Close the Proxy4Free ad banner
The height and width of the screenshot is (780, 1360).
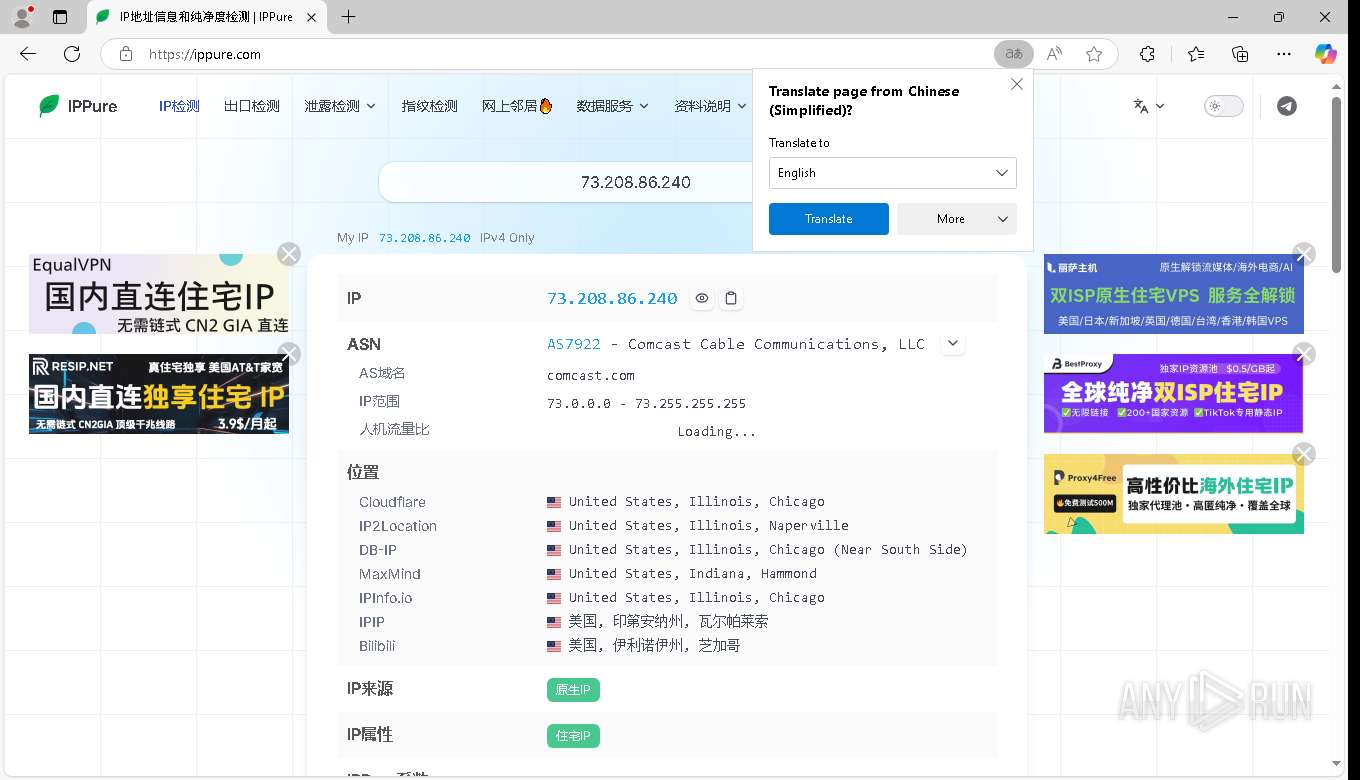point(1304,454)
